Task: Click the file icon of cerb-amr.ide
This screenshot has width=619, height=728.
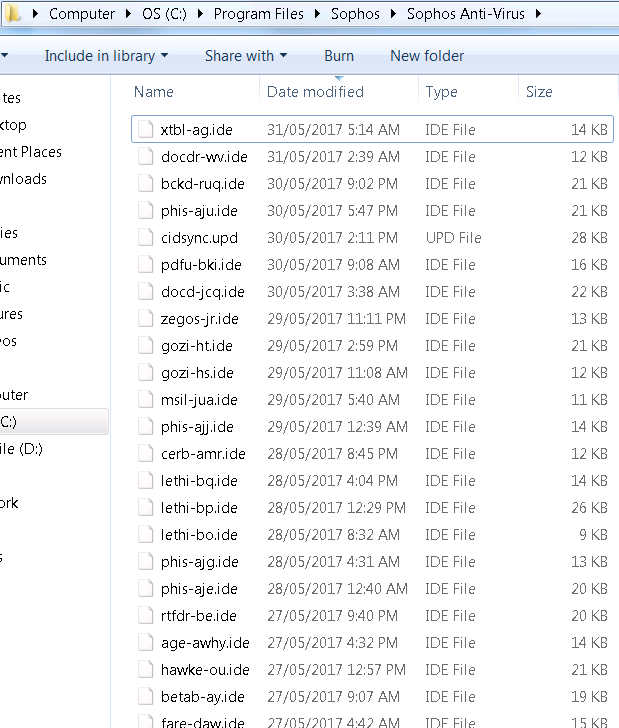Action: [145, 454]
